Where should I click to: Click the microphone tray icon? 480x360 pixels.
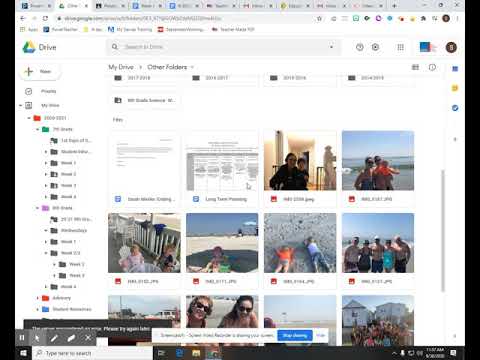tap(403, 353)
